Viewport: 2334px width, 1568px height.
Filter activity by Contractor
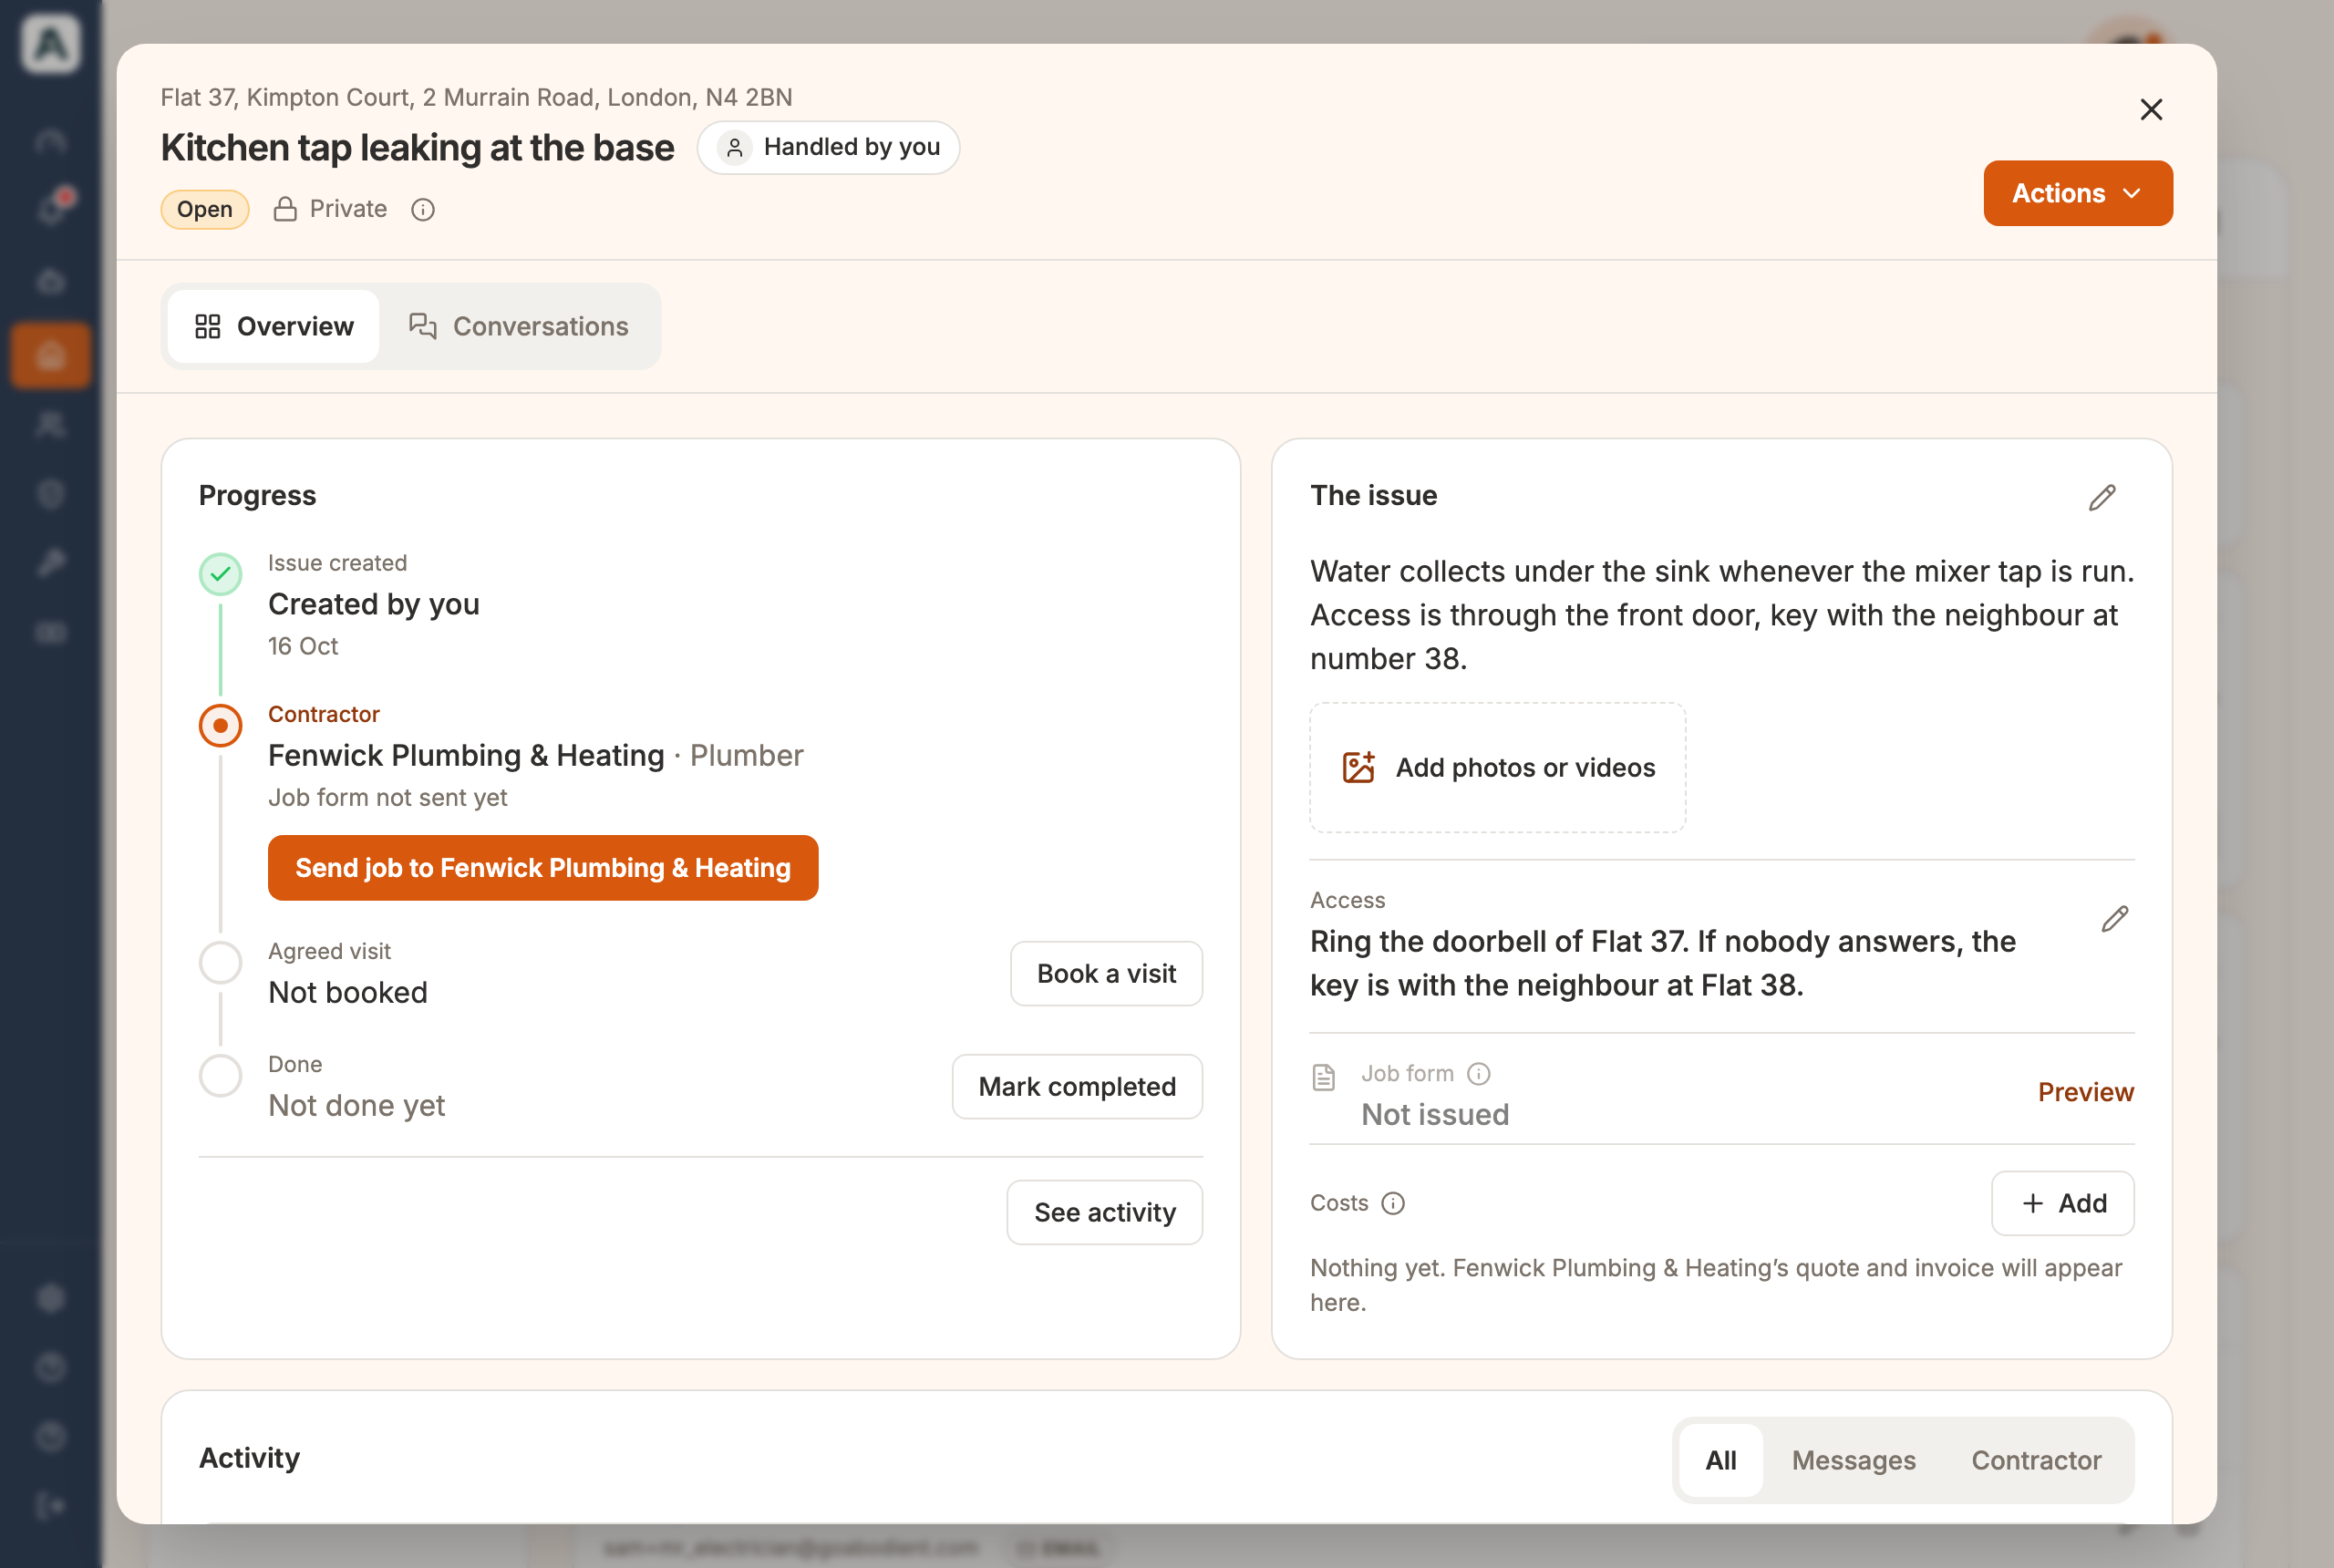[x=2035, y=1460]
